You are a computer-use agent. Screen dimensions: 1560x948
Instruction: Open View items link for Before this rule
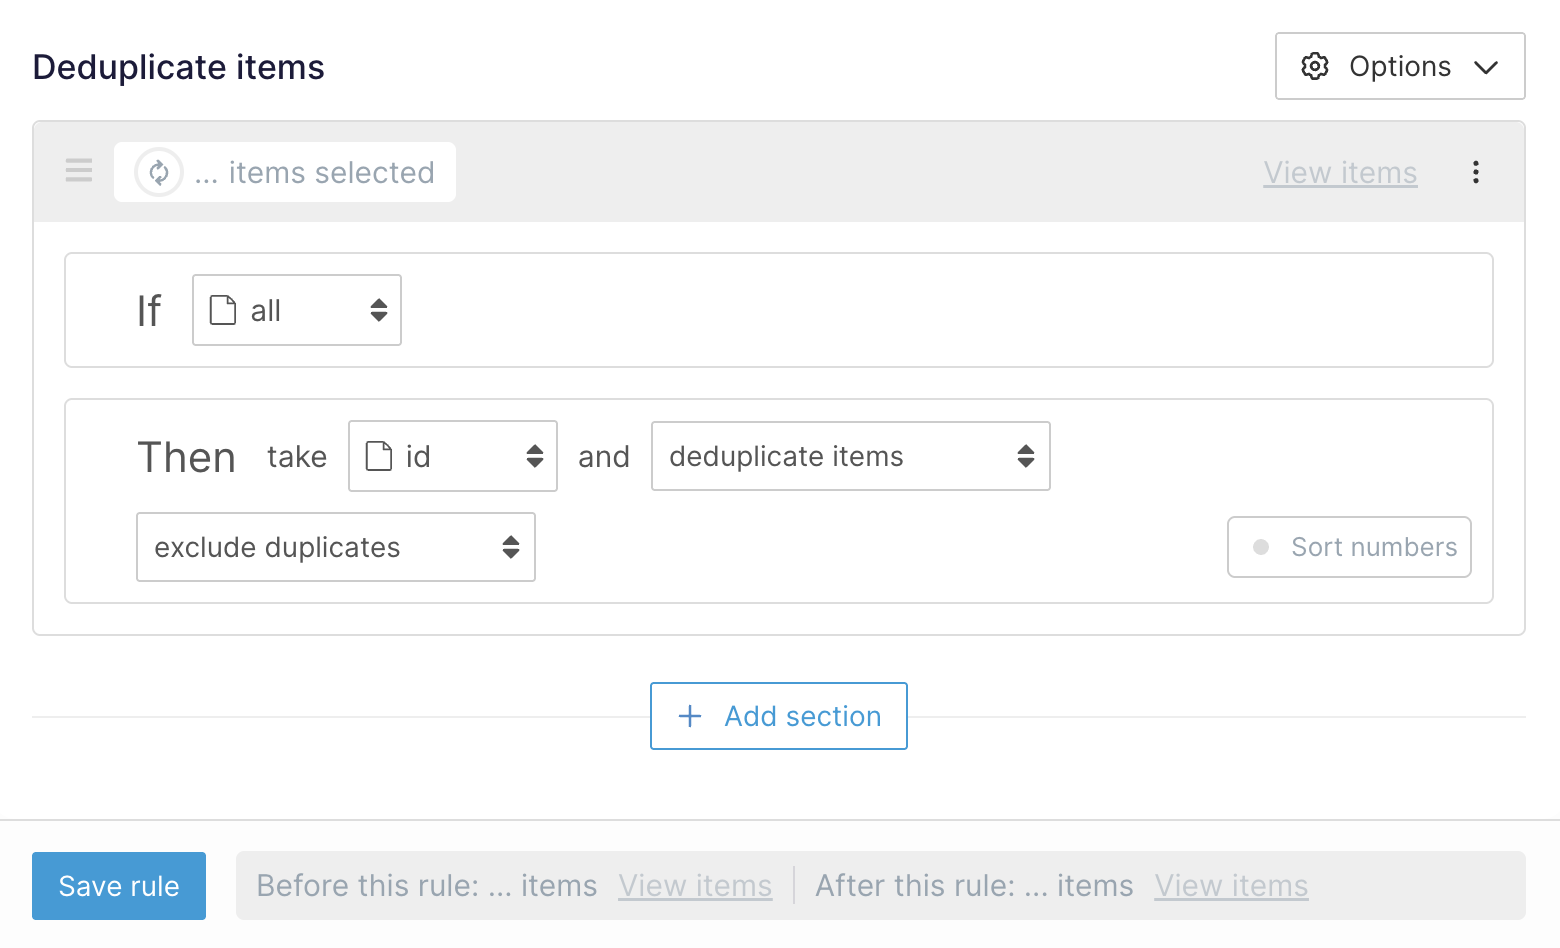point(695,886)
